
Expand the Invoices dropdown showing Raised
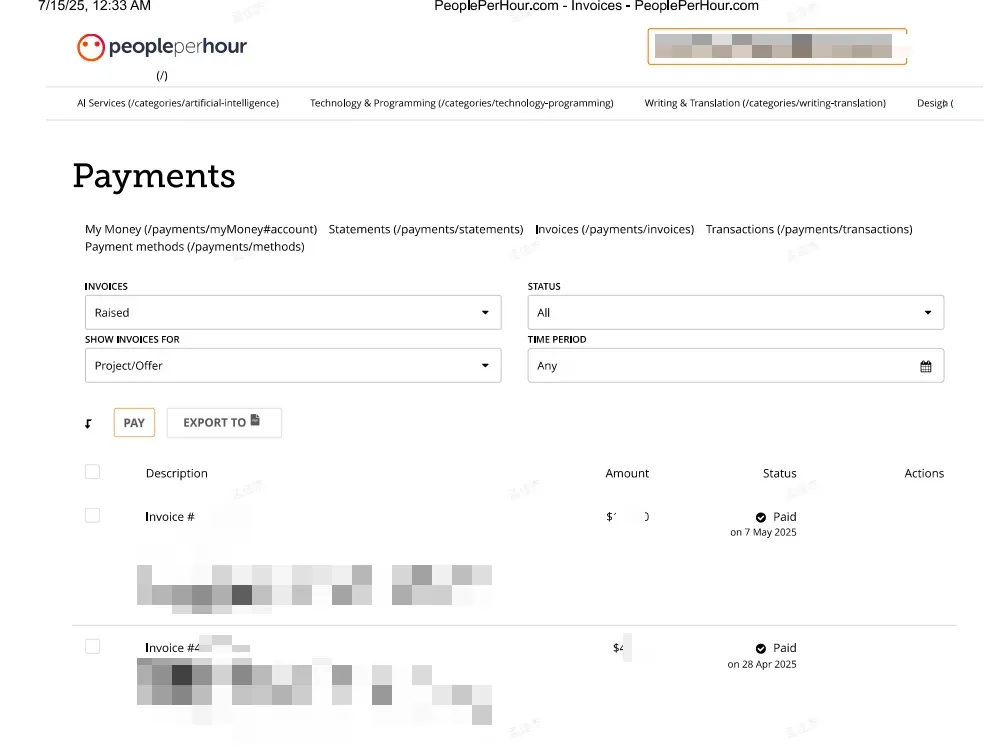[x=292, y=313]
